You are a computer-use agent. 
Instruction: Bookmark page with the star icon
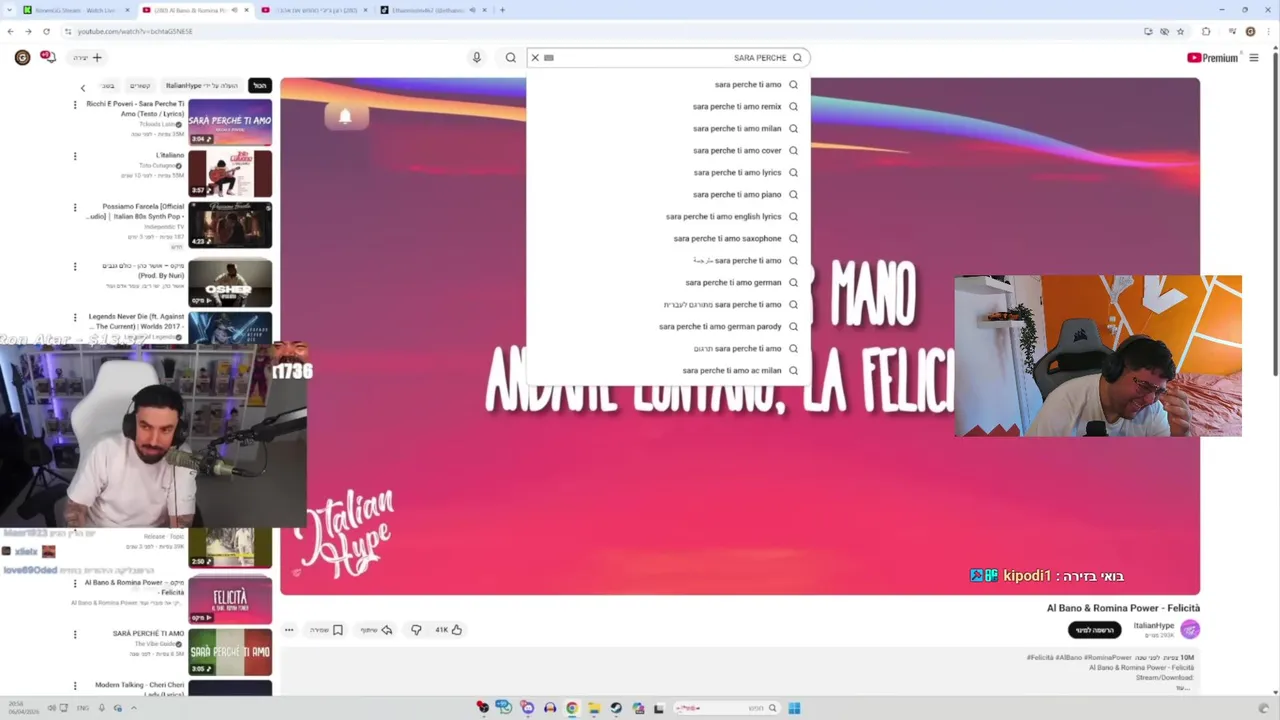tap(1180, 31)
